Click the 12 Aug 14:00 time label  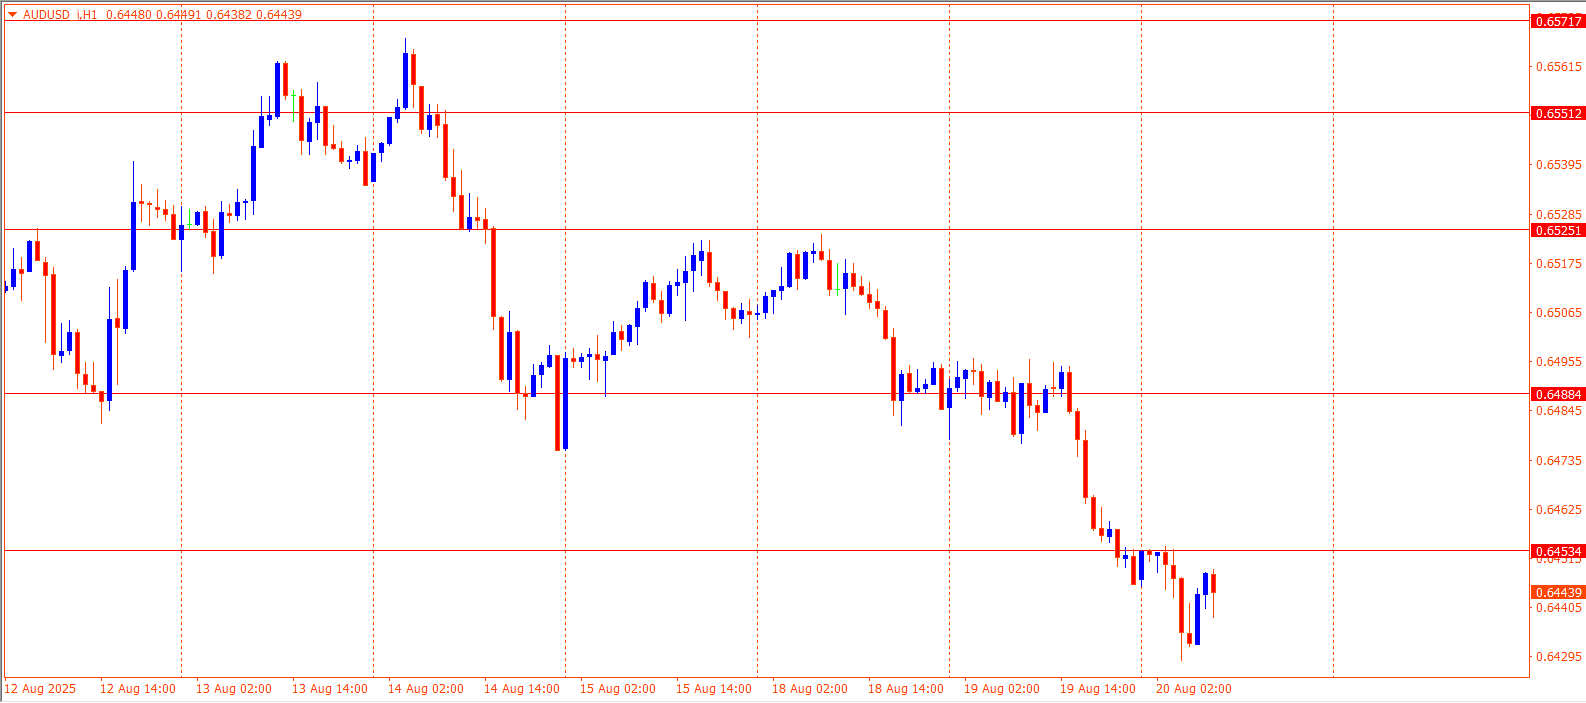click(138, 689)
